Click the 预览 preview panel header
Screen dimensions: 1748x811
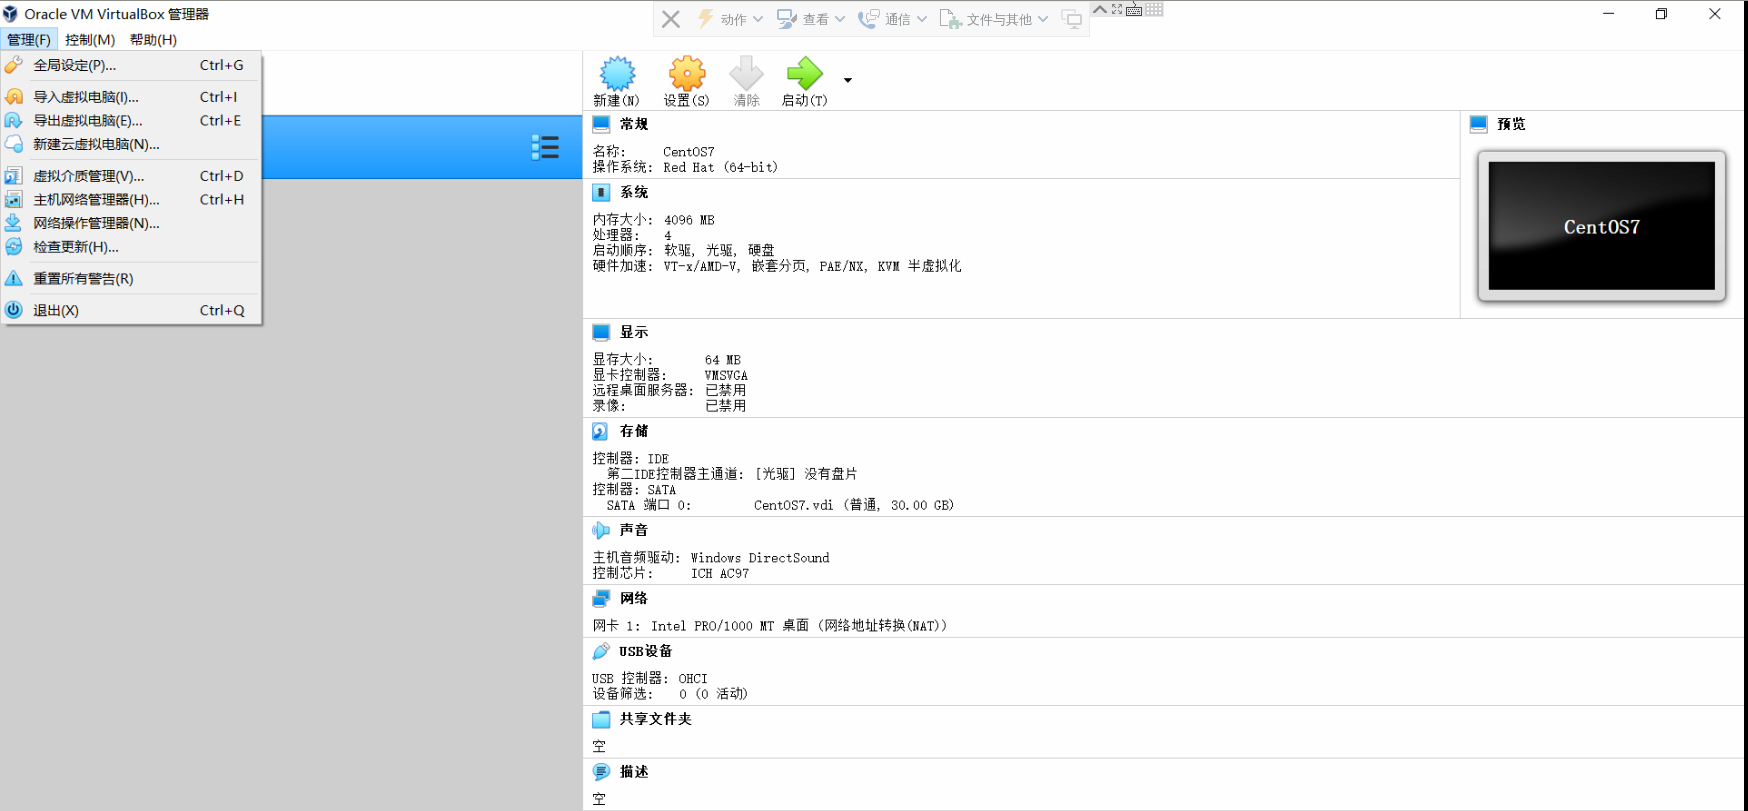click(x=1511, y=124)
